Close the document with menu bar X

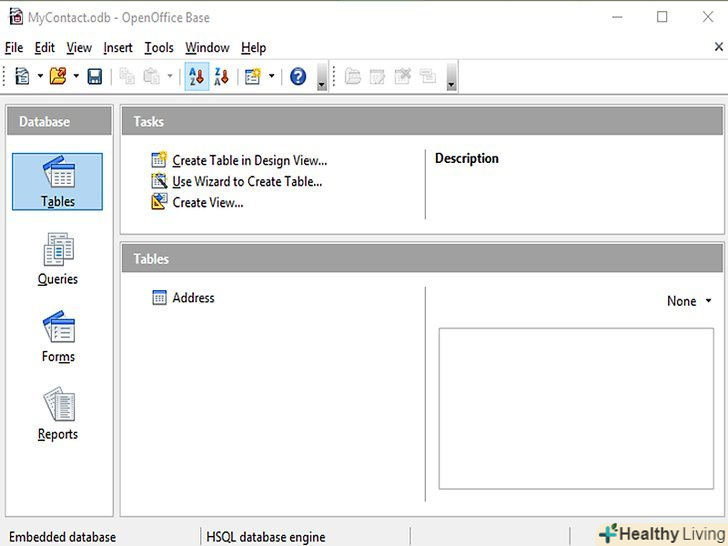(718, 47)
